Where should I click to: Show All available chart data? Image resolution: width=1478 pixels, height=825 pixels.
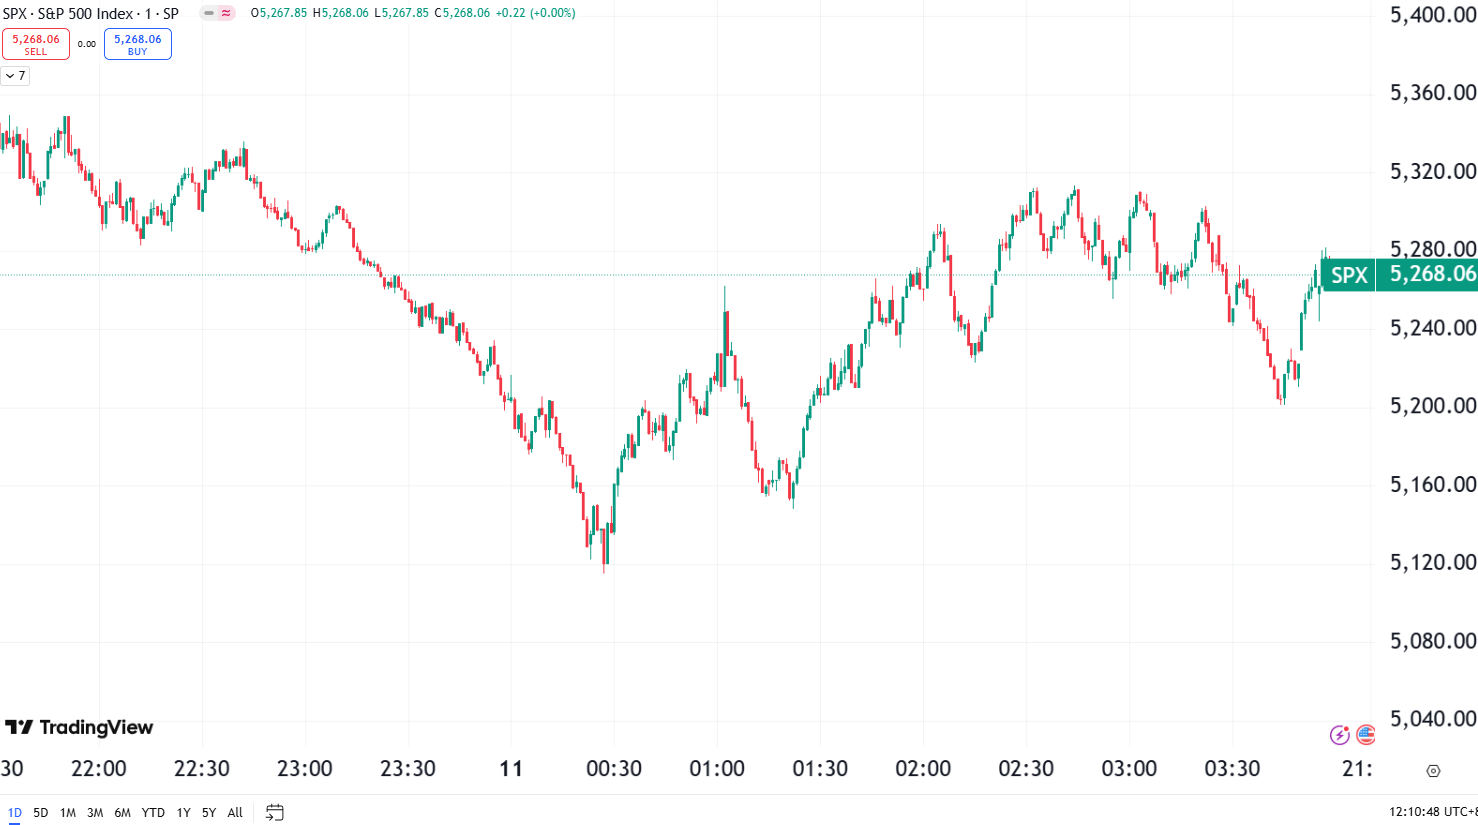point(235,813)
